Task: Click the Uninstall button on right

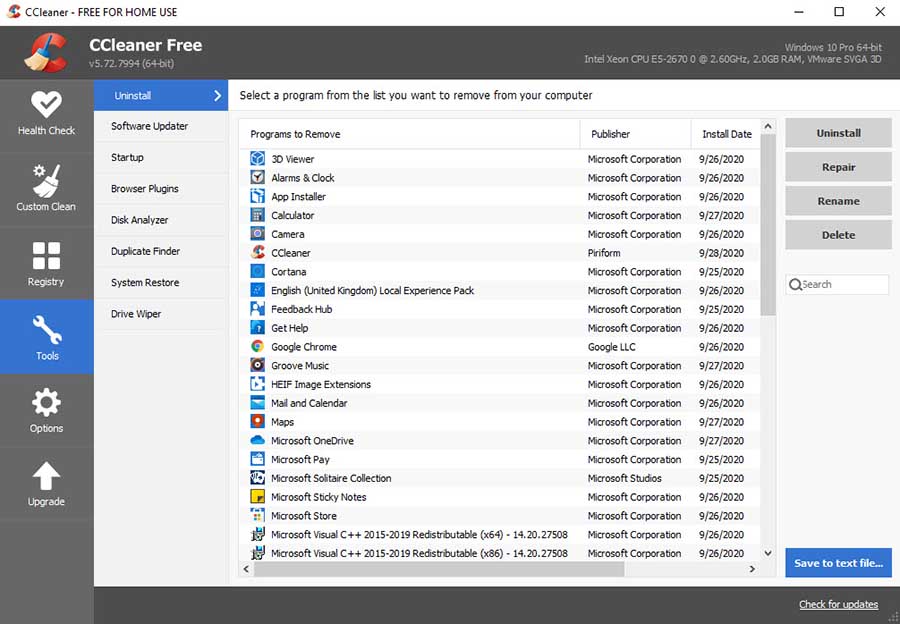Action: (x=838, y=133)
